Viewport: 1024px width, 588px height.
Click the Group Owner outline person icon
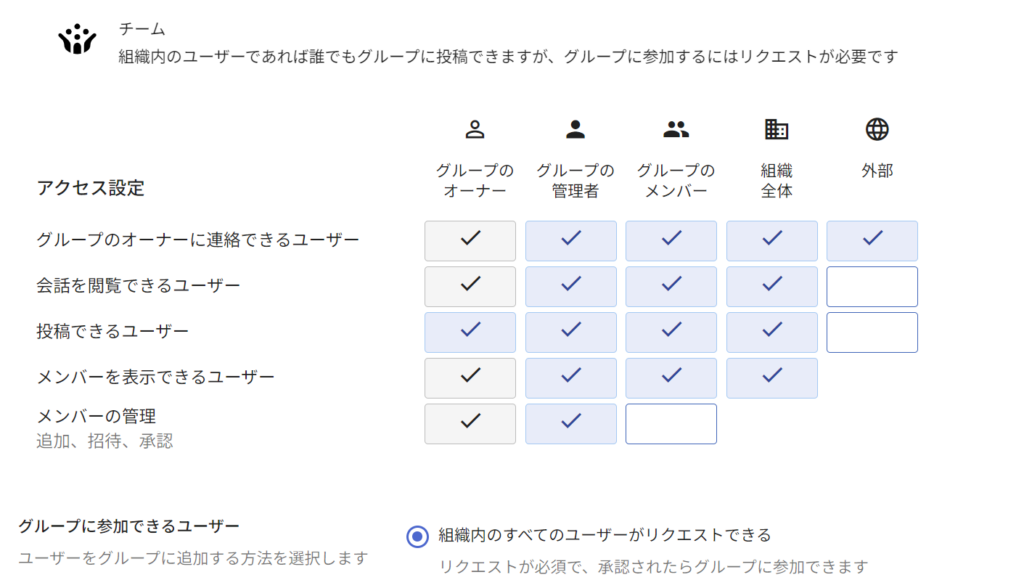tap(475, 129)
